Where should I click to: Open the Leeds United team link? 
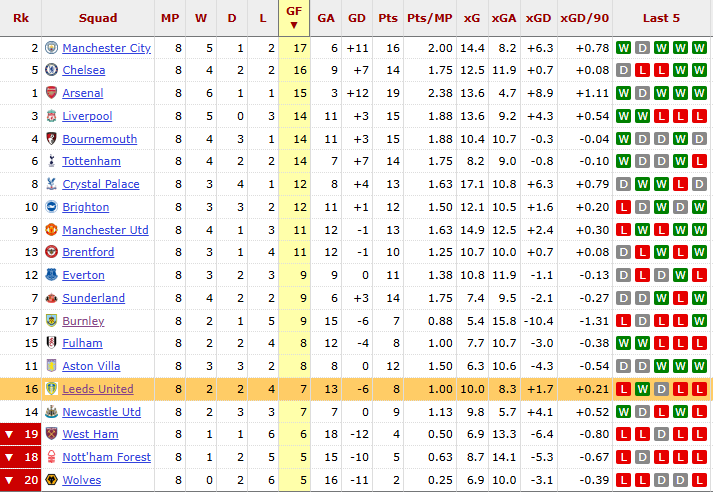click(x=97, y=389)
